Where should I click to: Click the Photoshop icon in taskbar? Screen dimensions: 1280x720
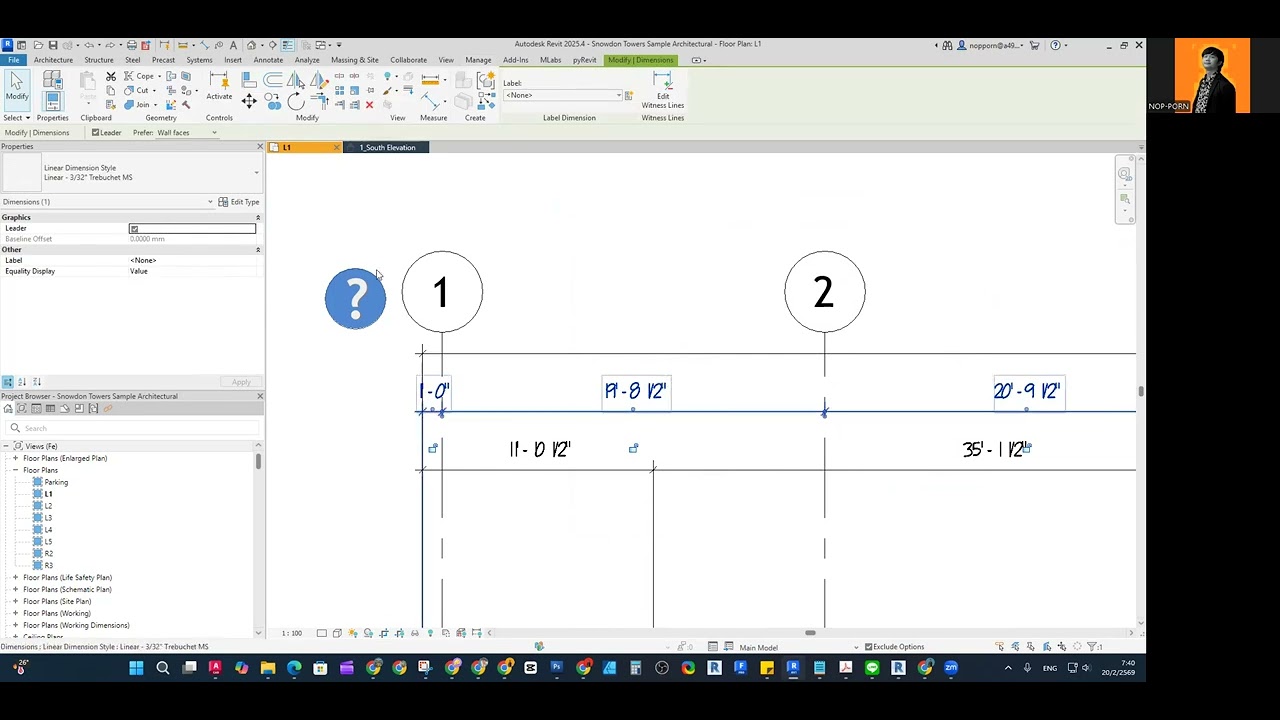pyautogui.click(x=557, y=668)
